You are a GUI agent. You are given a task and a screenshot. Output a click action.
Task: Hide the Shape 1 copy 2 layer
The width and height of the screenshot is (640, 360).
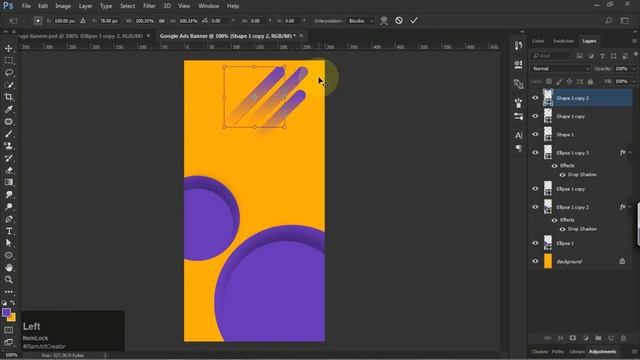pos(535,98)
